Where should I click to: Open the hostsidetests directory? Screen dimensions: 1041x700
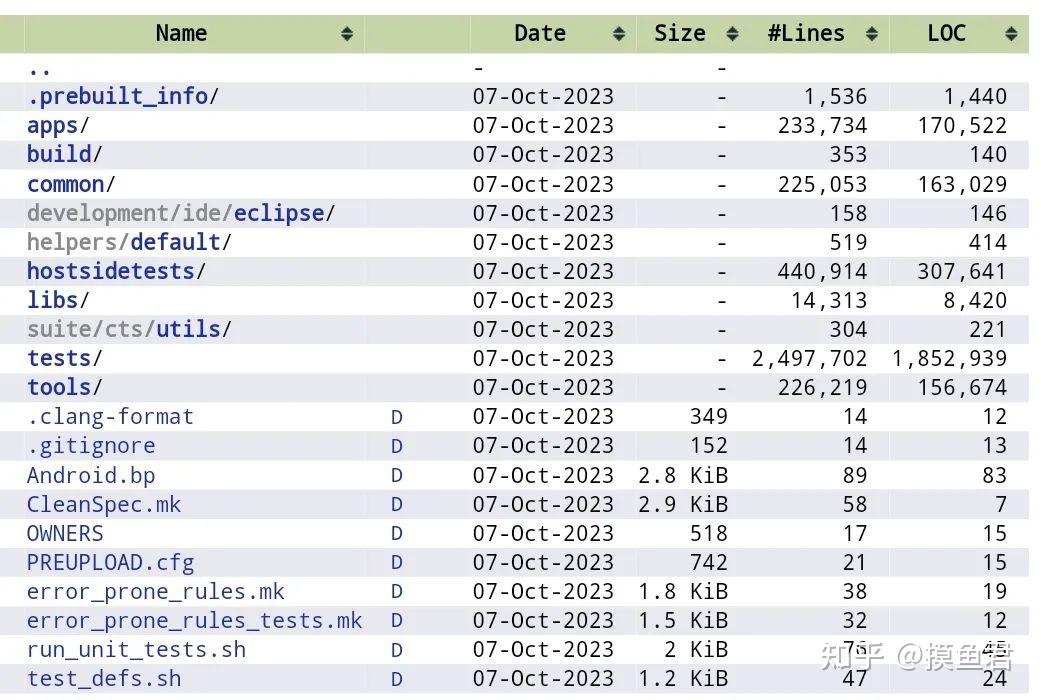coord(111,271)
